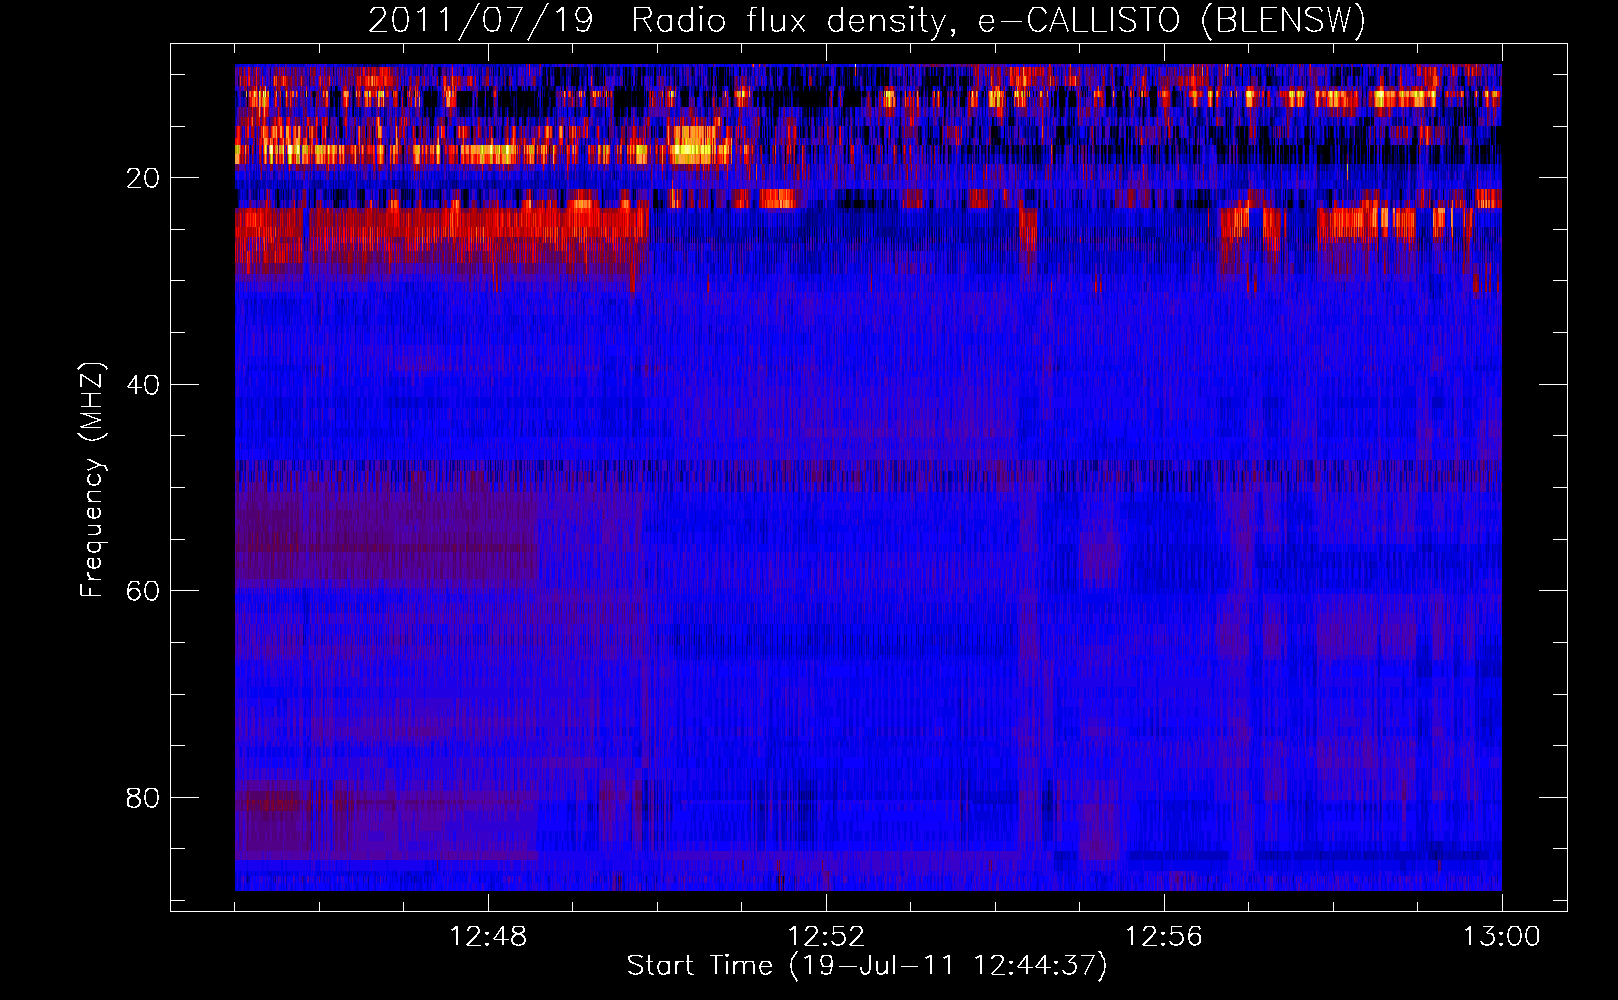This screenshot has width=1618, height=1000.
Task: Click the plot title '2011/07/19 Radio flux density'
Action: [x=867, y=20]
